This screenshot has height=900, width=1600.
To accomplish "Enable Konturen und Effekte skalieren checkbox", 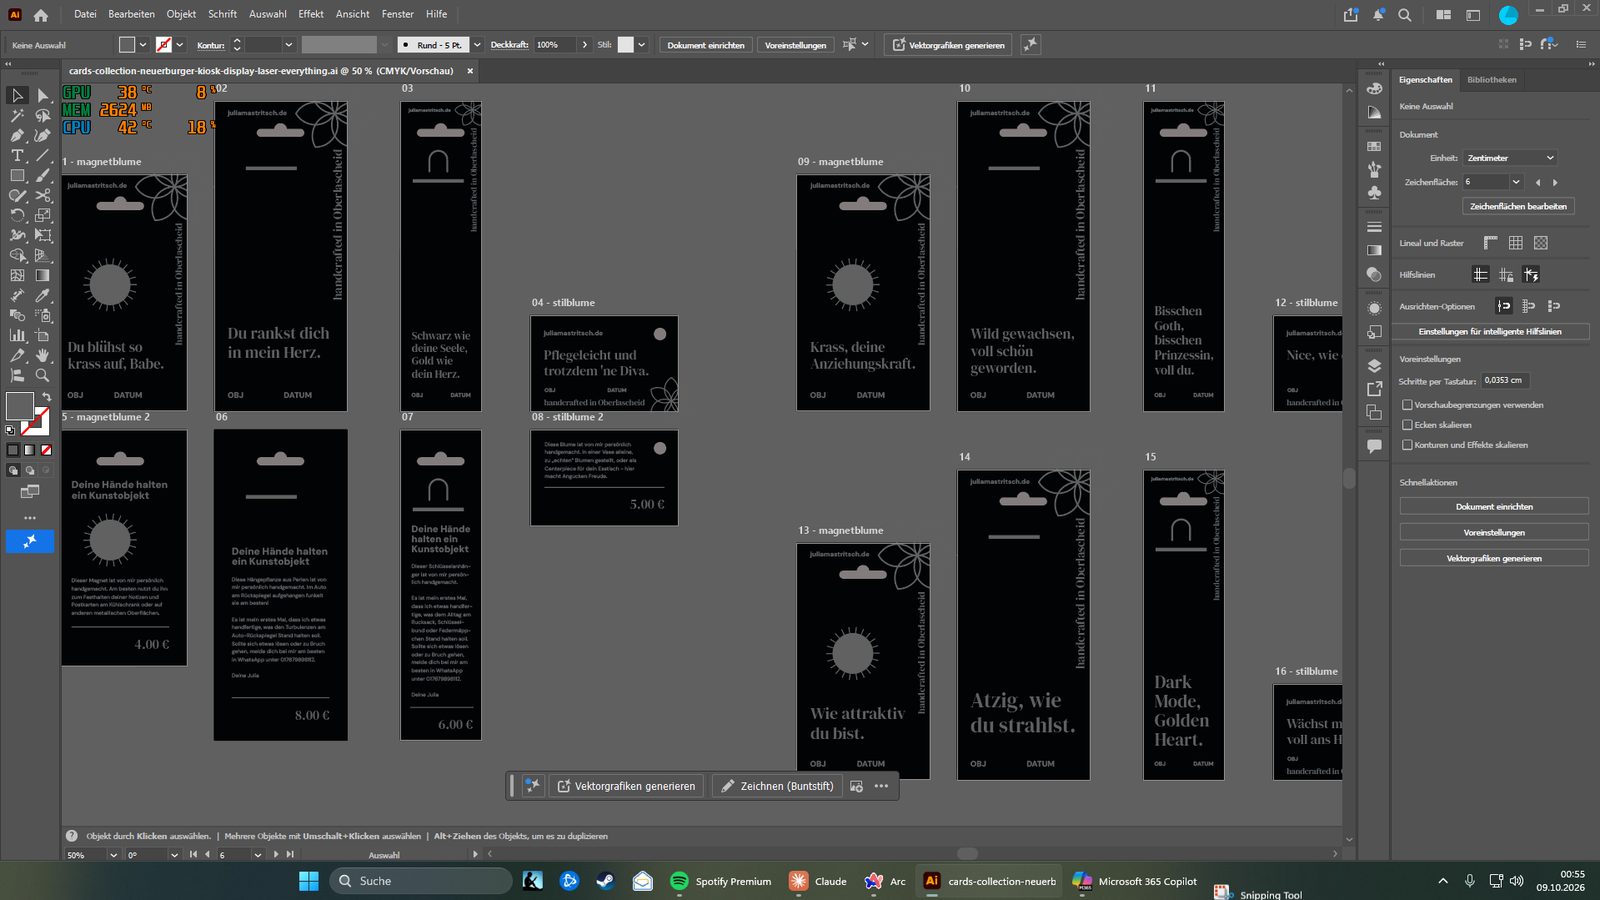I will click(1407, 445).
